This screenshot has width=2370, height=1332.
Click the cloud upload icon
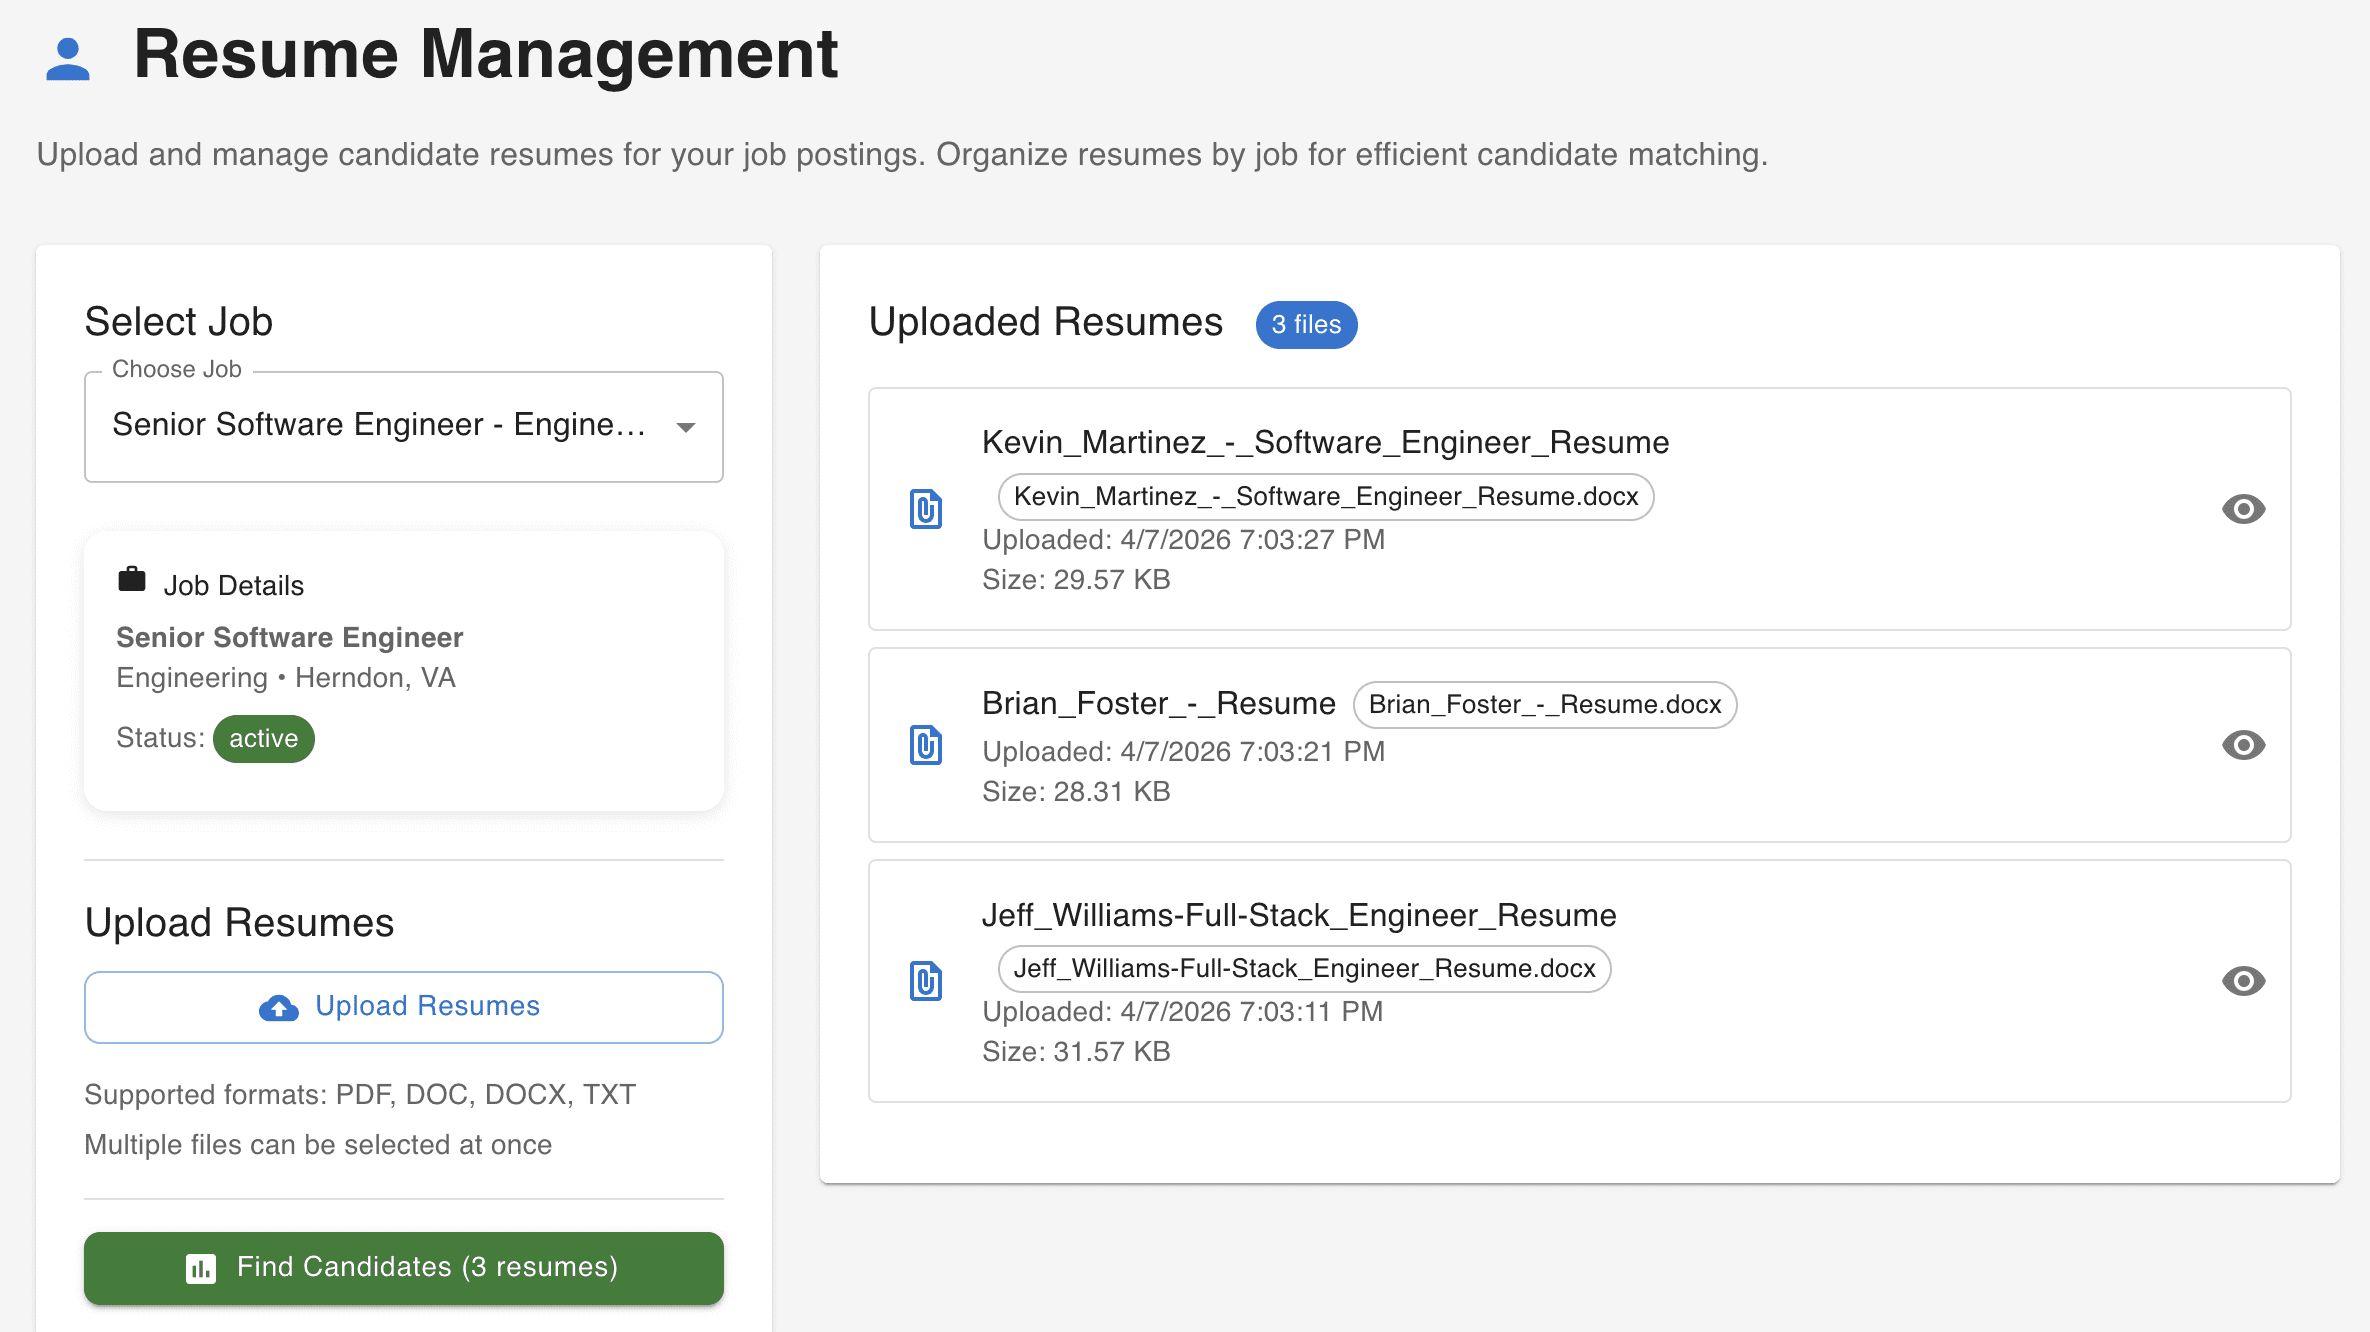(x=279, y=1008)
